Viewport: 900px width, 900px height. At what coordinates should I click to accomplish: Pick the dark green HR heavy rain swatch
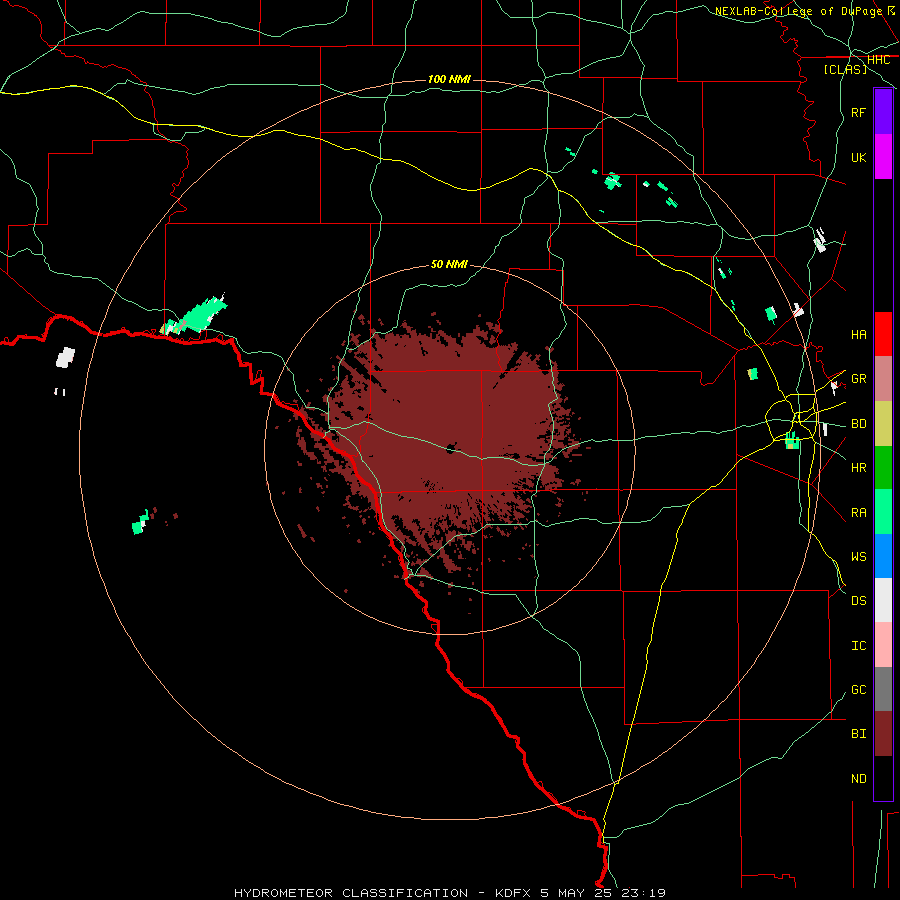tap(883, 467)
